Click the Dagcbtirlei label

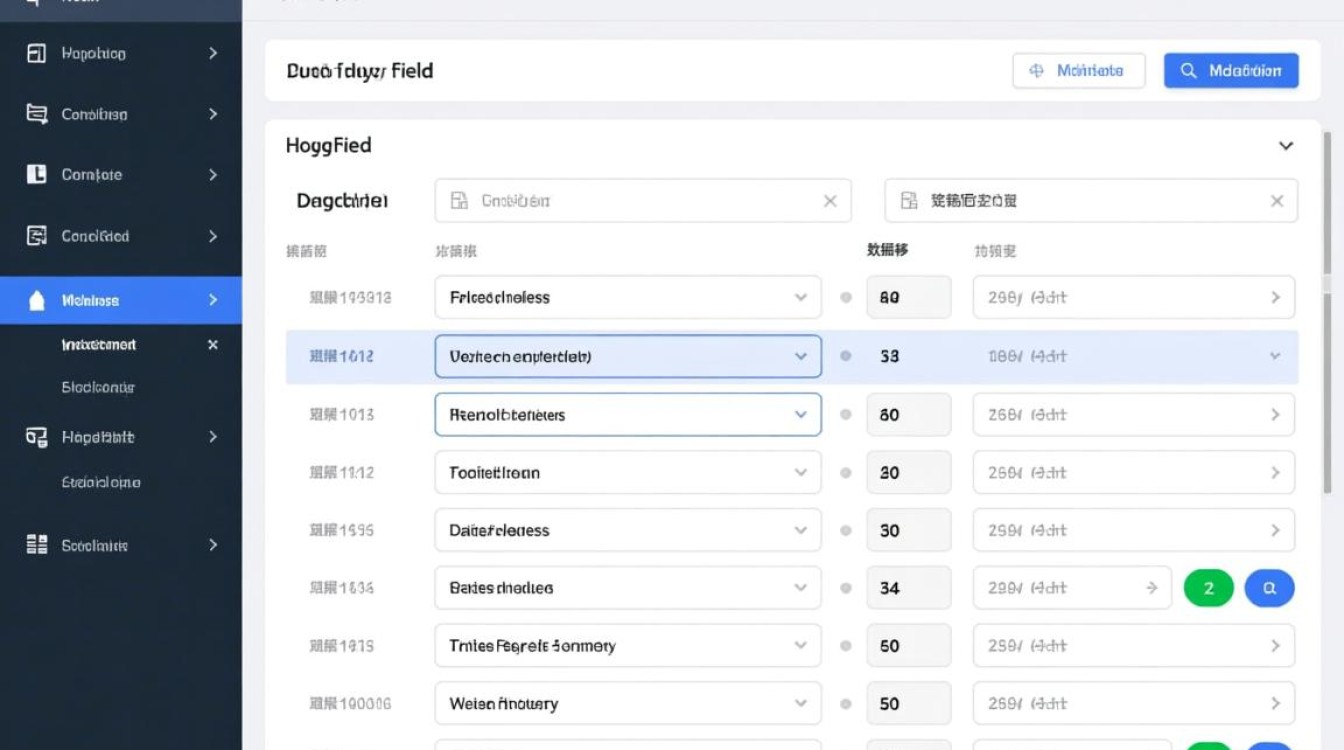click(342, 201)
